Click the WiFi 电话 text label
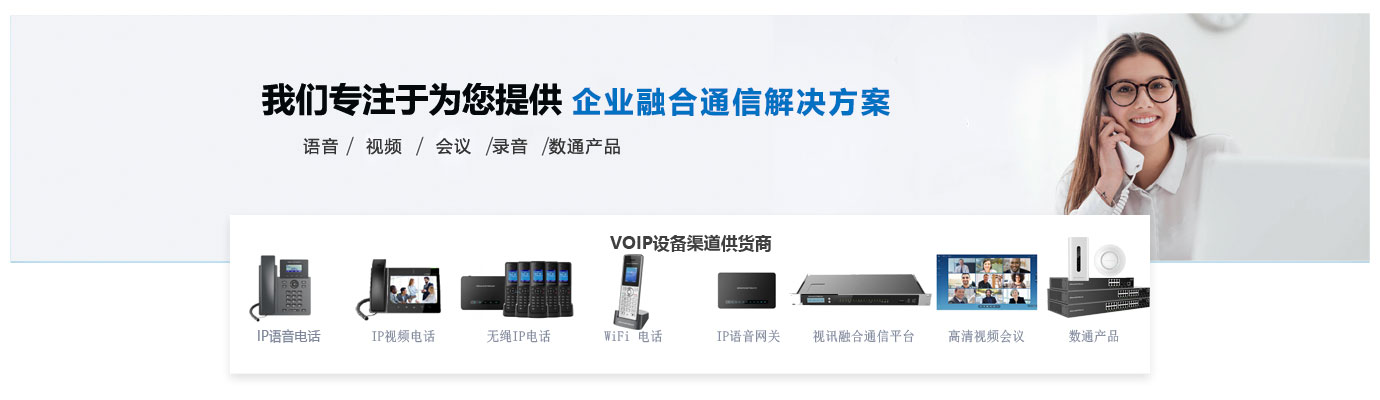The image size is (1380, 400). [x=633, y=337]
